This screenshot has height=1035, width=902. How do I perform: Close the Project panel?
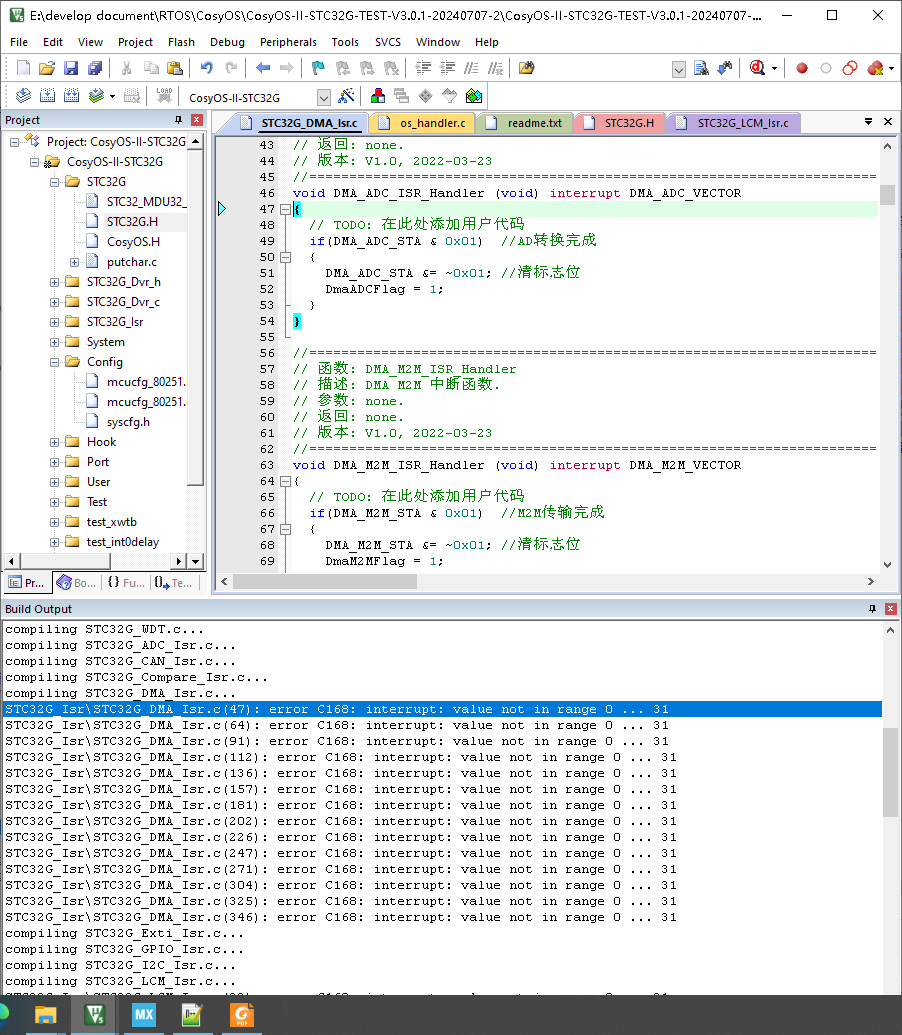coord(197,120)
